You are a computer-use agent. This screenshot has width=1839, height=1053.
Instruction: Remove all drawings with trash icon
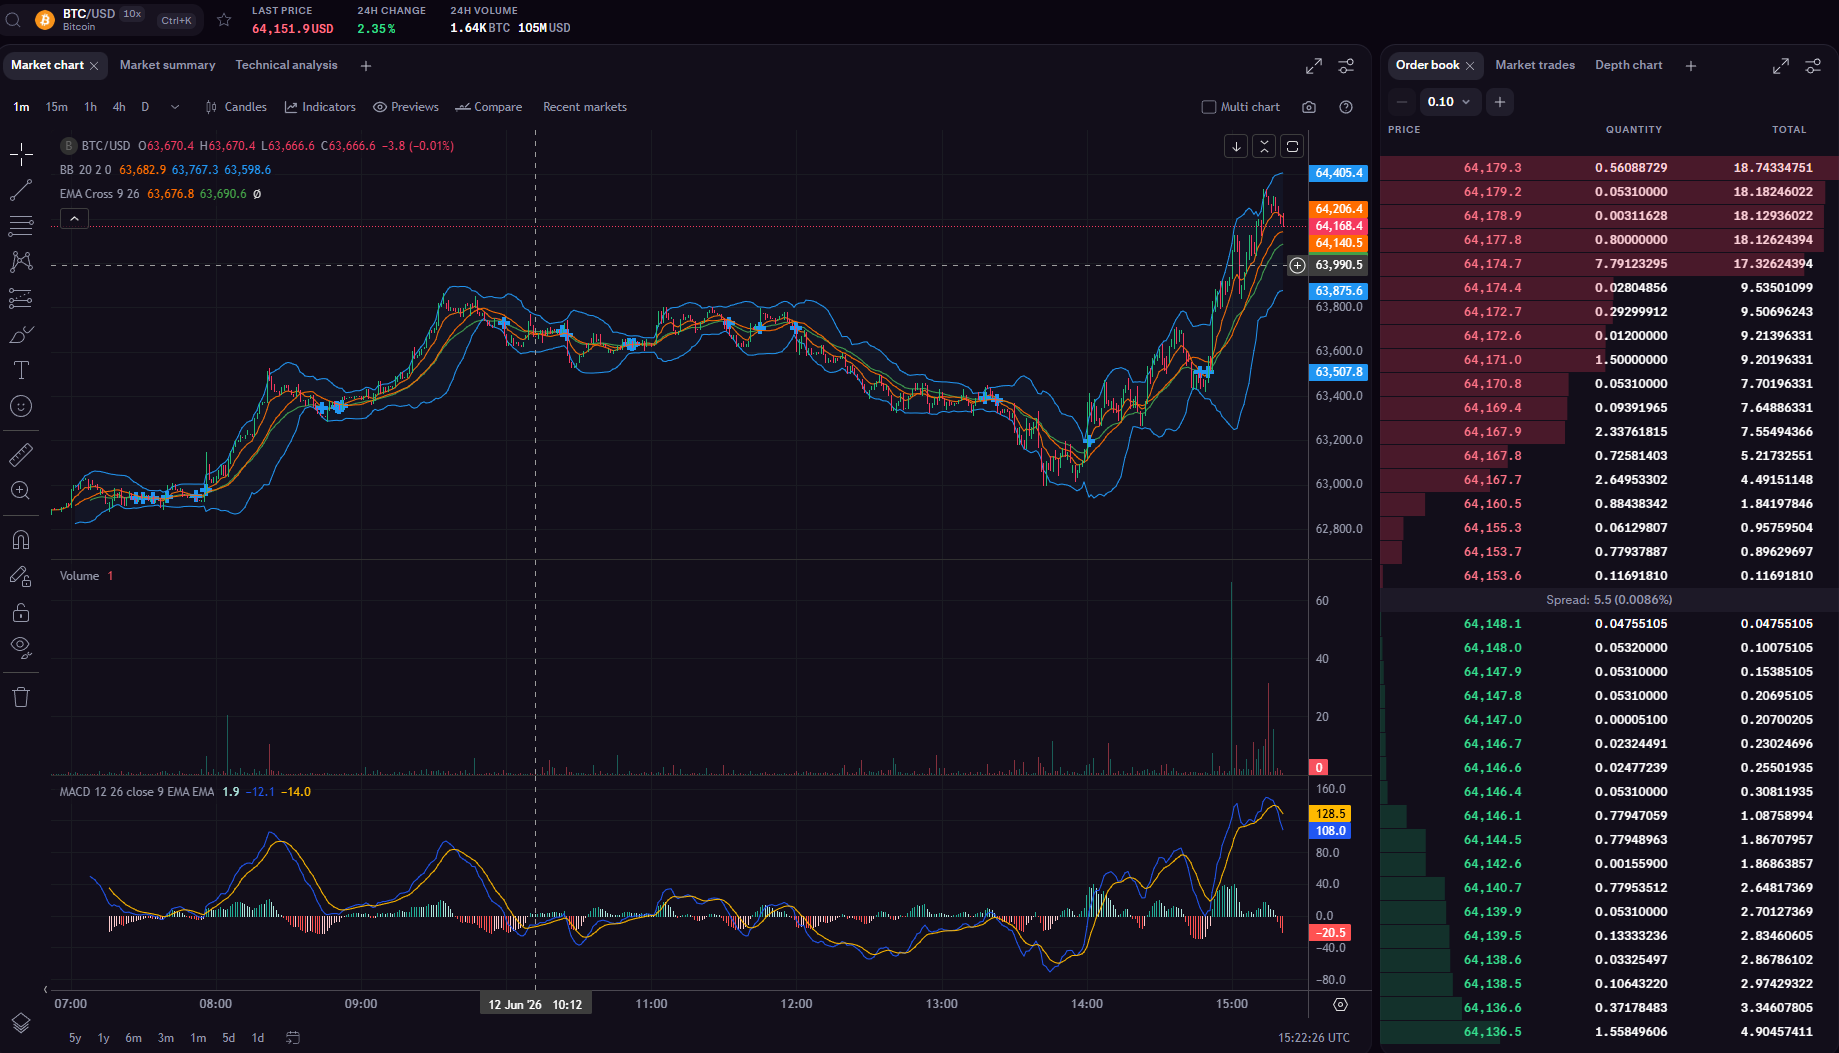pyautogui.click(x=21, y=697)
